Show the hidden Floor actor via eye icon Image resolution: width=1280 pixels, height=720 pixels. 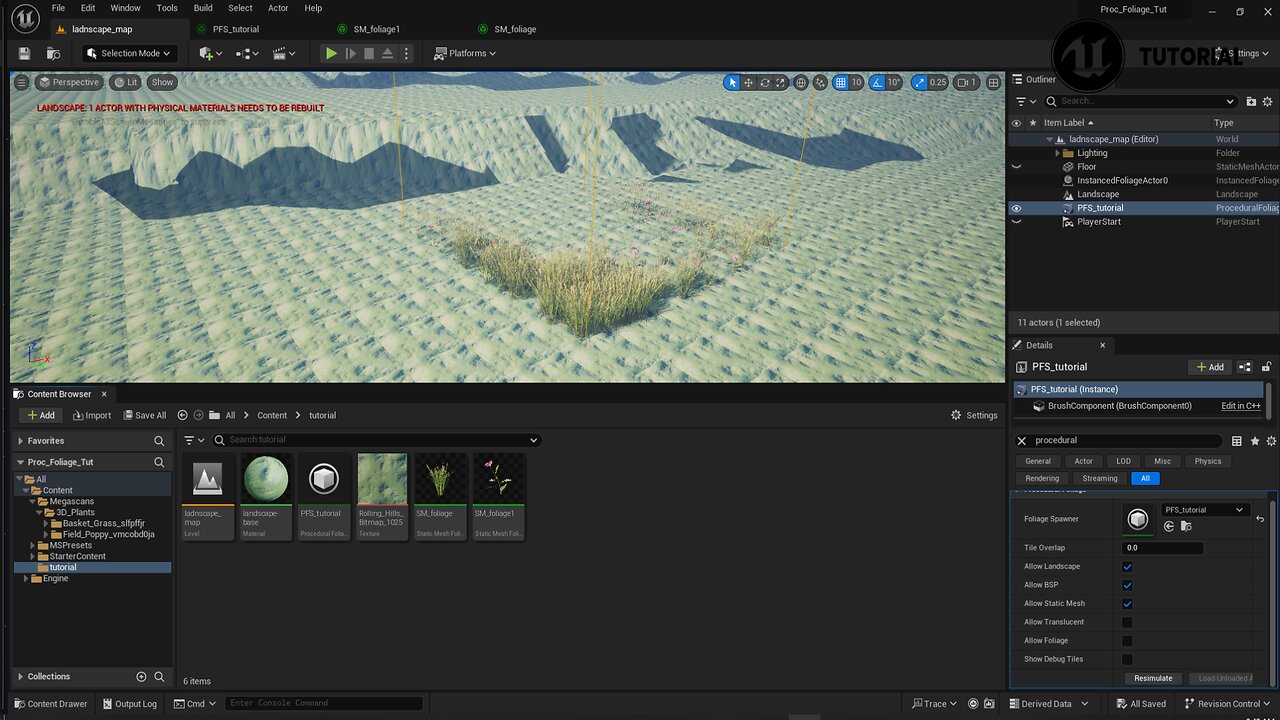1016,167
